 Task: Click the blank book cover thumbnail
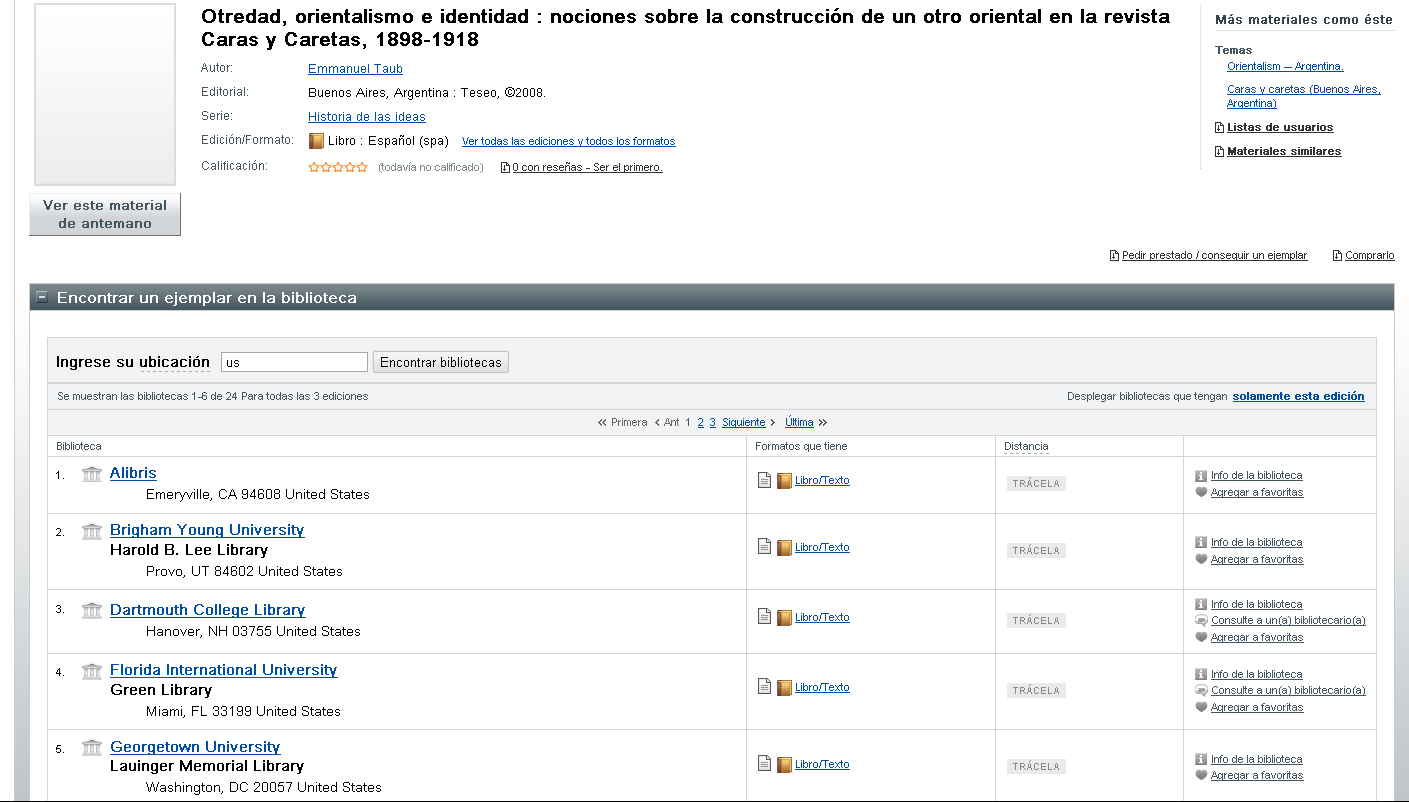(x=105, y=95)
